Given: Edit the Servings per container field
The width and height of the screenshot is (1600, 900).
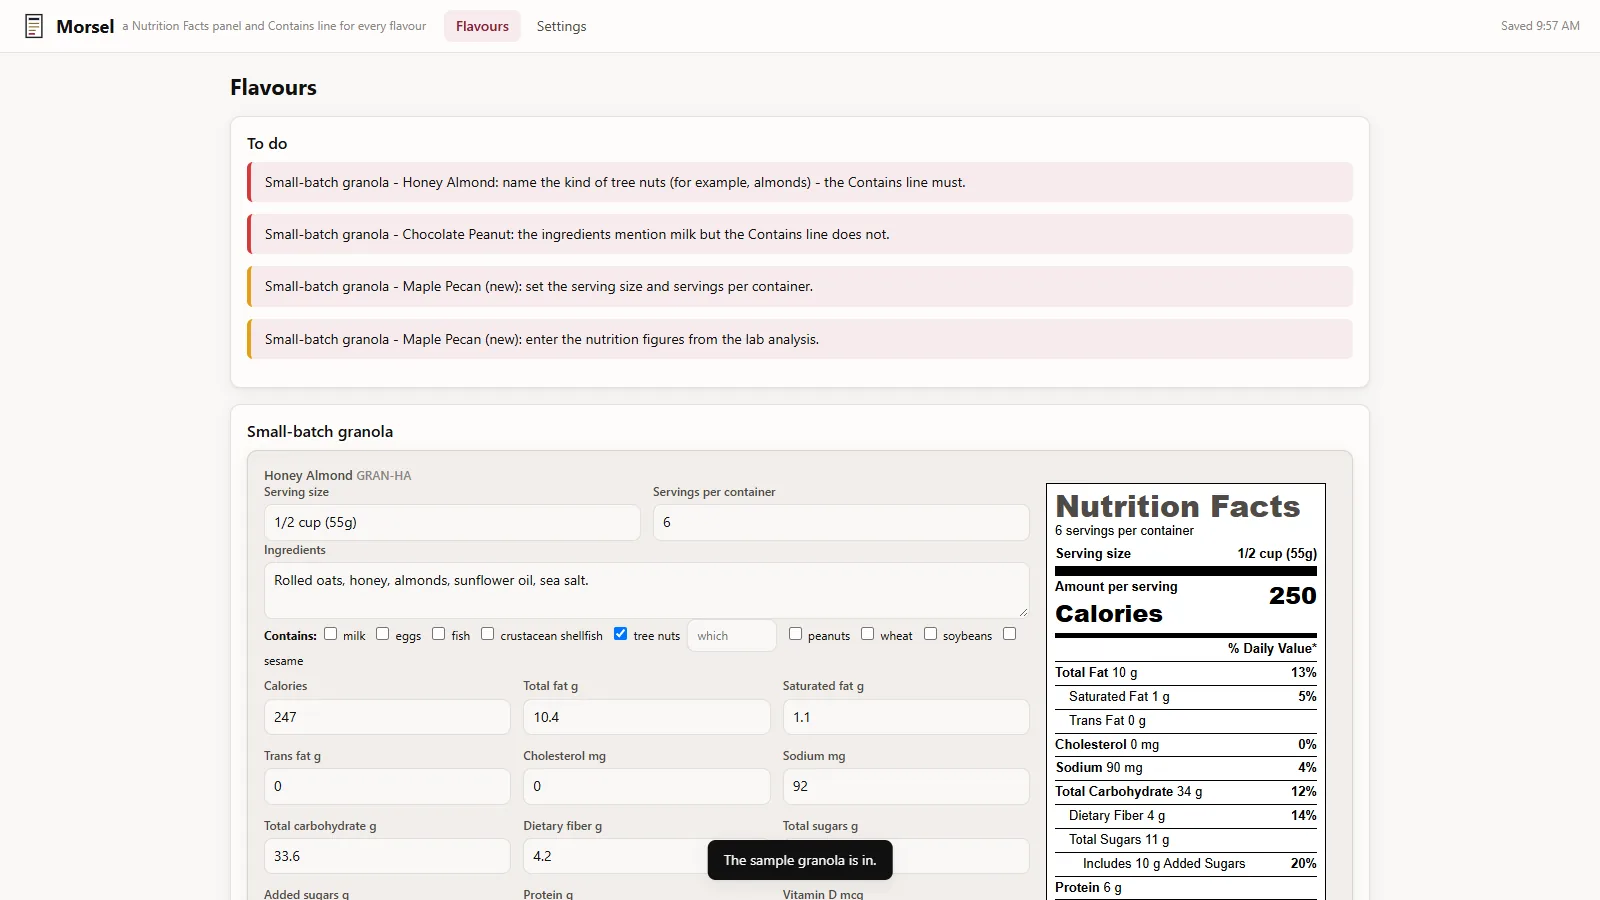Looking at the screenshot, I should [841, 522].
